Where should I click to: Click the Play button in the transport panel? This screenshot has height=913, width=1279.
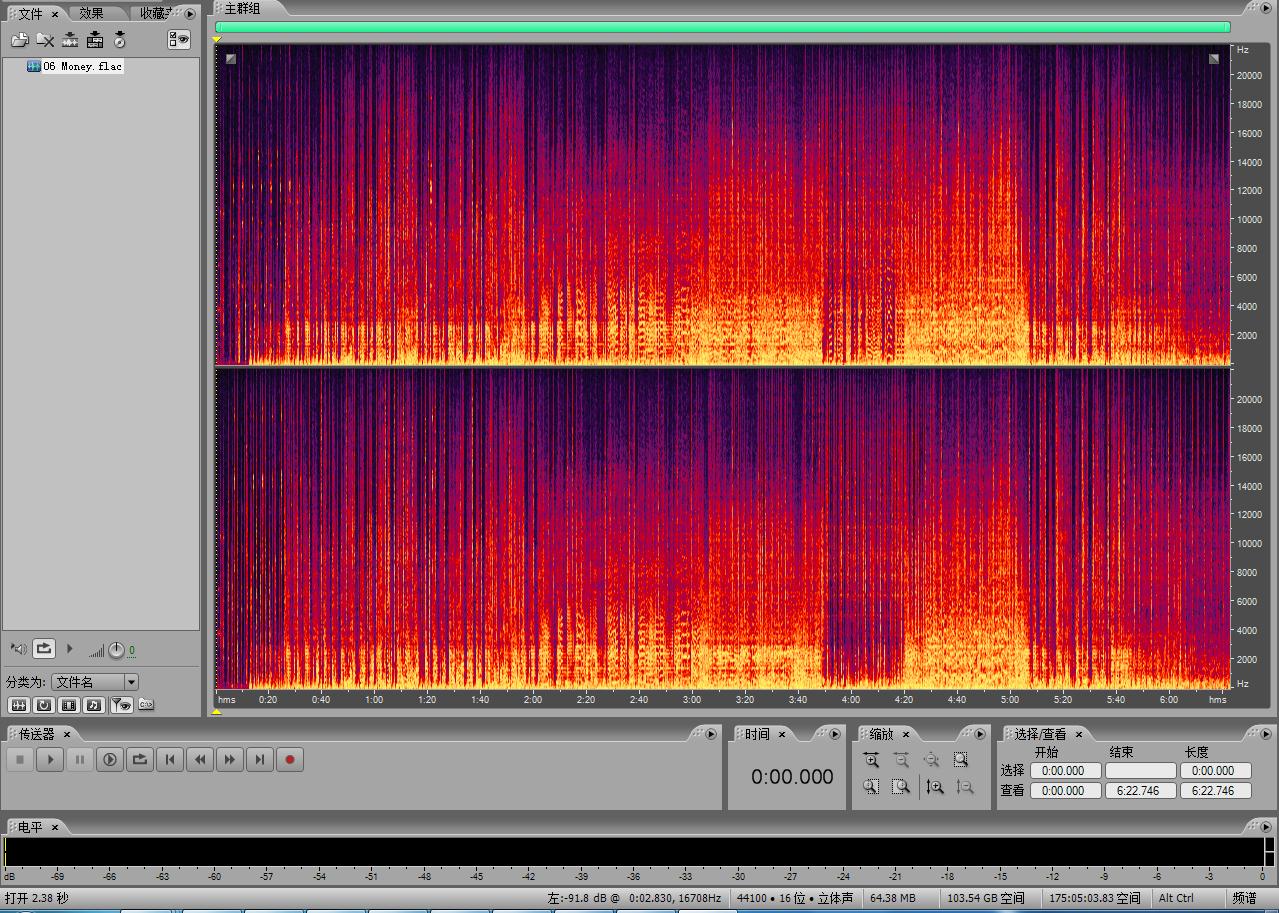point(50,760)
